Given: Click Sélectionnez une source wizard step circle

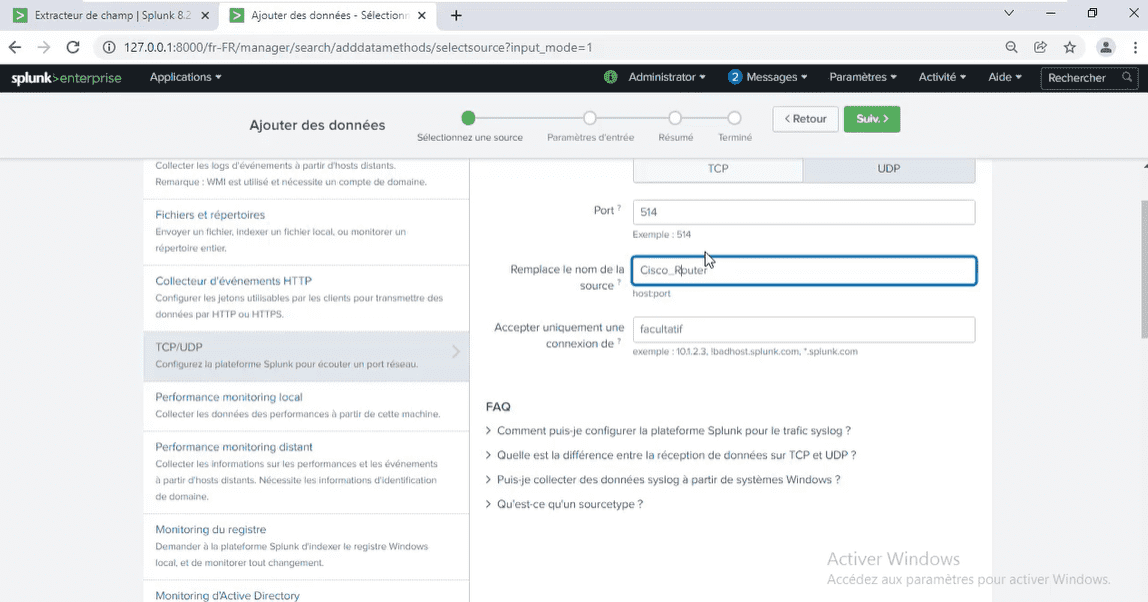Looking at the screenshot, I should [x=469, y=118].
